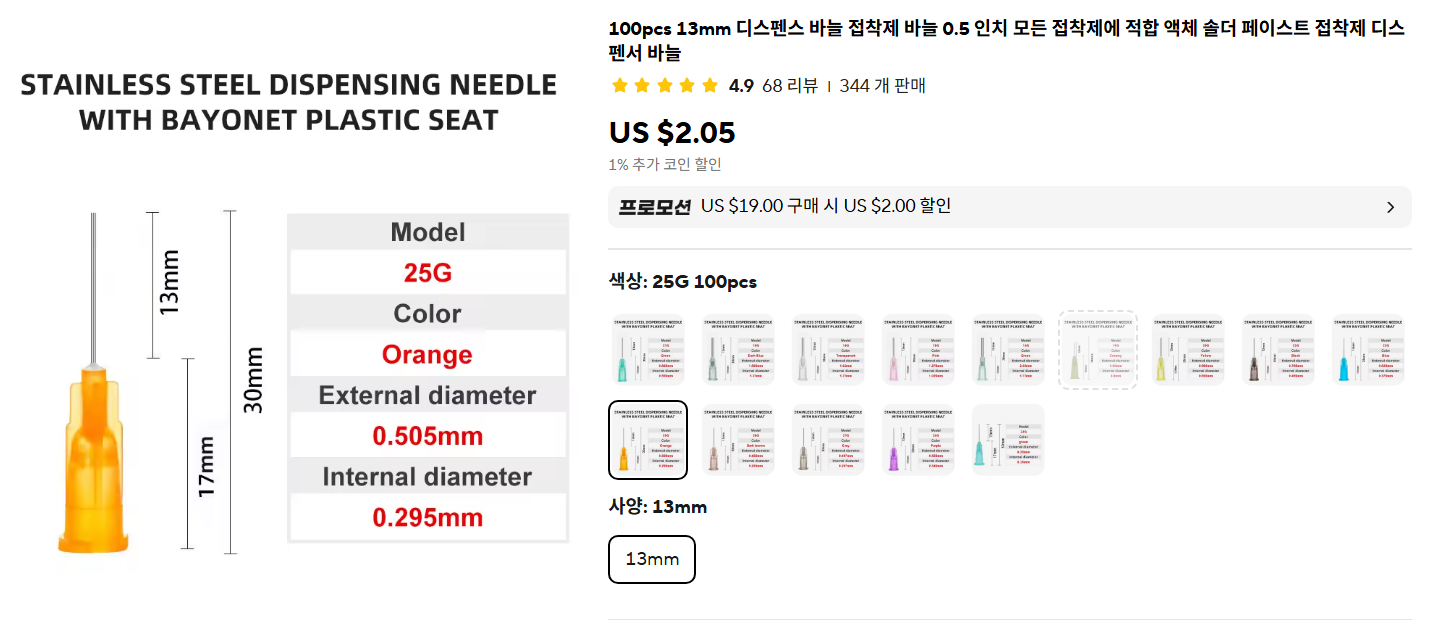Expand the 프로모션 arrow chevron
Viewport: 1433px width, 624px height.
tap(1390, 208)
